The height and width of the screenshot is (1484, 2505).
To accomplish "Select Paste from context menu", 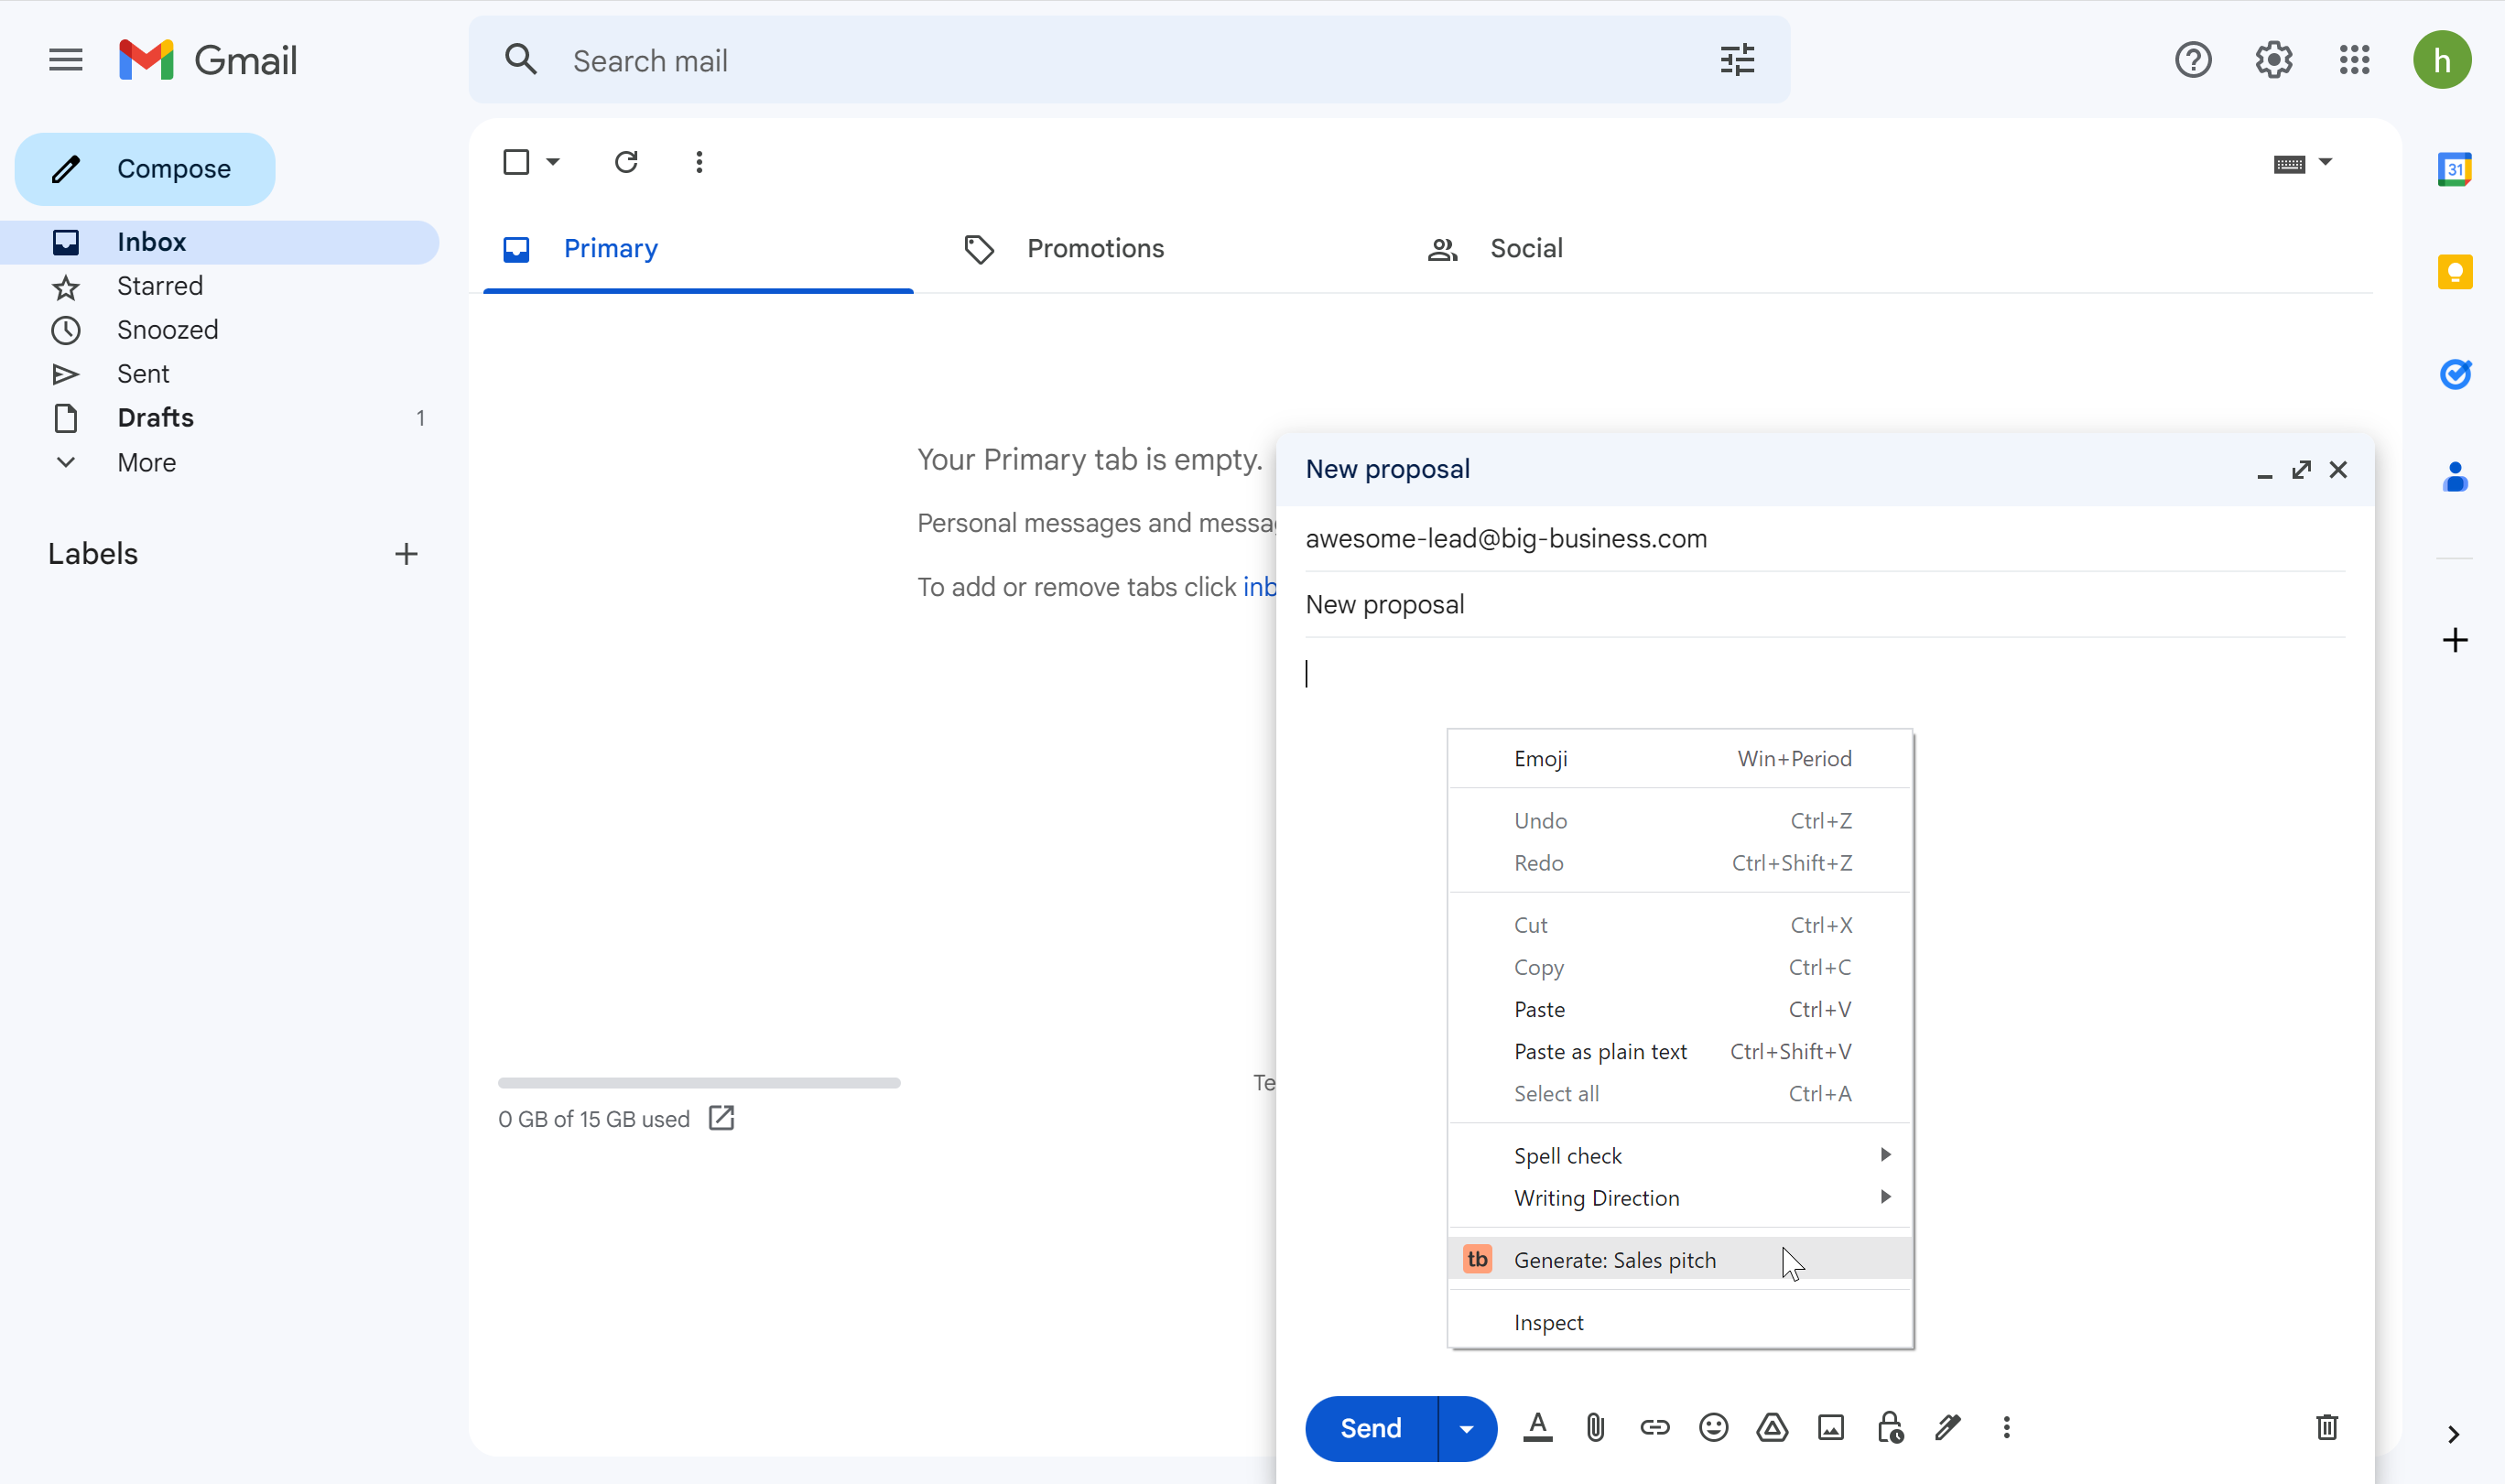I will (x=1680, y=1009).
